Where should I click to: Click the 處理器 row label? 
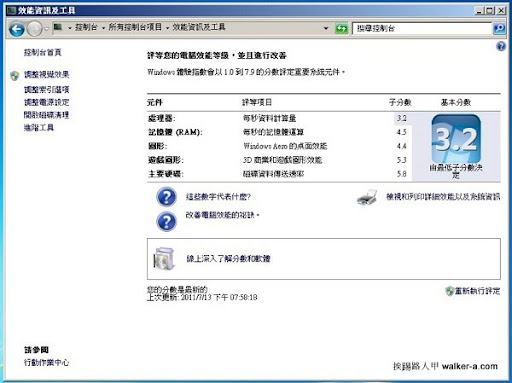click(x=161, y=118)
